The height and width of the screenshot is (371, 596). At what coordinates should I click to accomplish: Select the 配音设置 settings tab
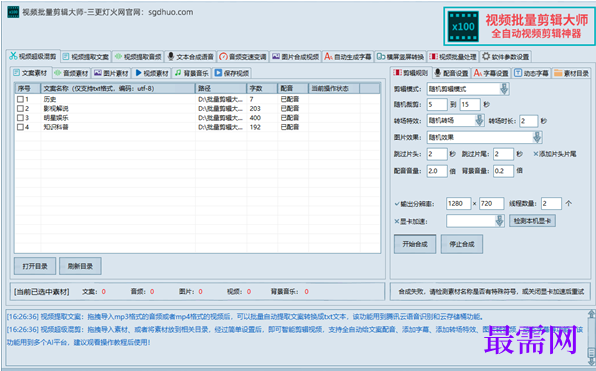[x=452, y=73]
